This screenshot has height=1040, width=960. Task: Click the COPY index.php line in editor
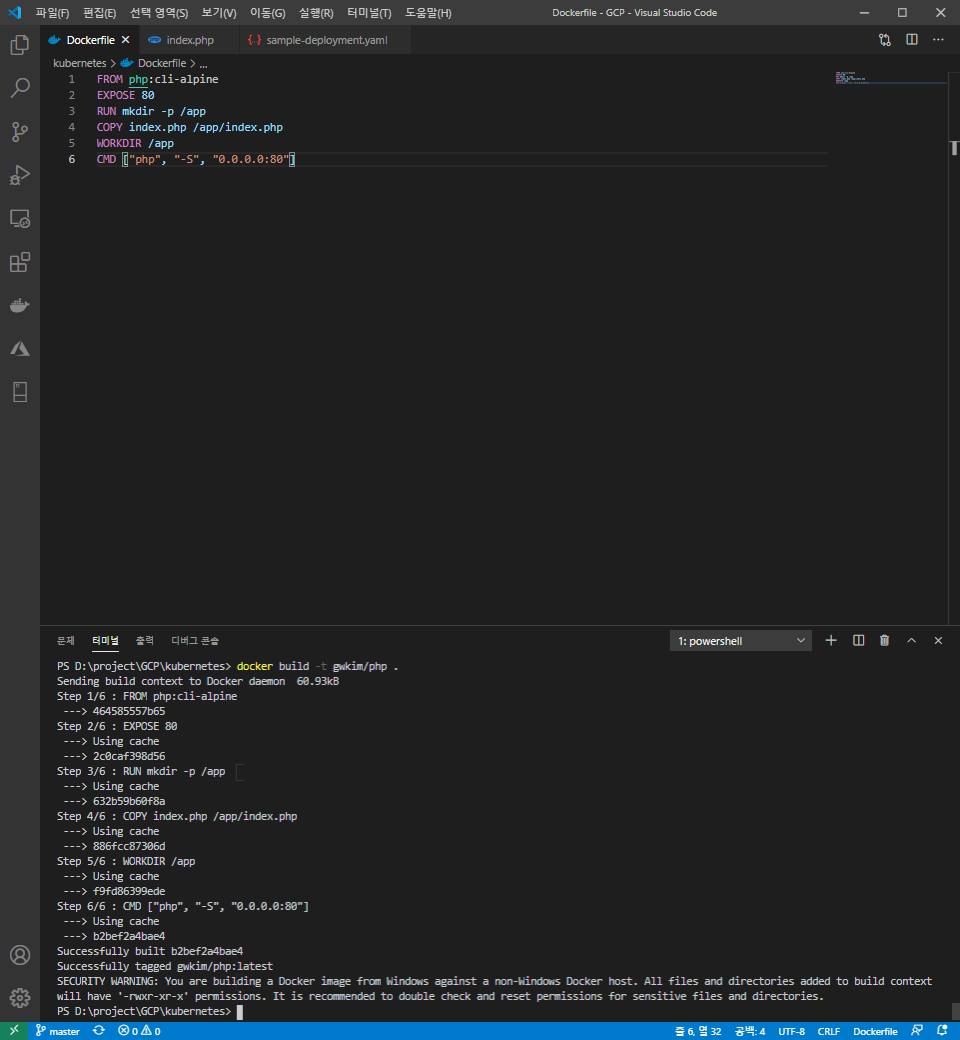pyautogui.click(x=190, y=127)
